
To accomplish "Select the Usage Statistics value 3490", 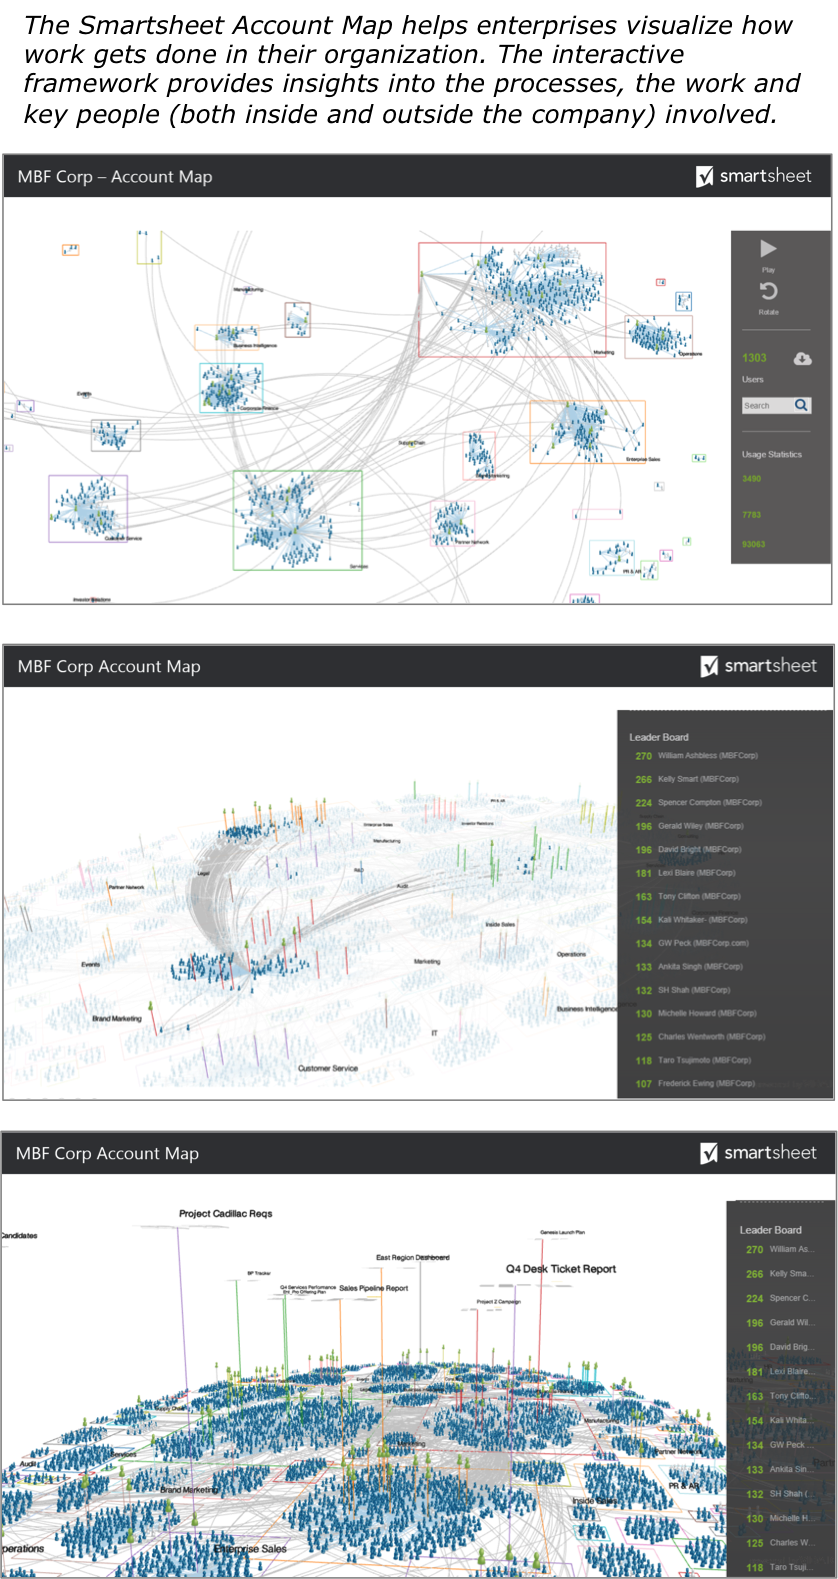I will coord(751,479).
